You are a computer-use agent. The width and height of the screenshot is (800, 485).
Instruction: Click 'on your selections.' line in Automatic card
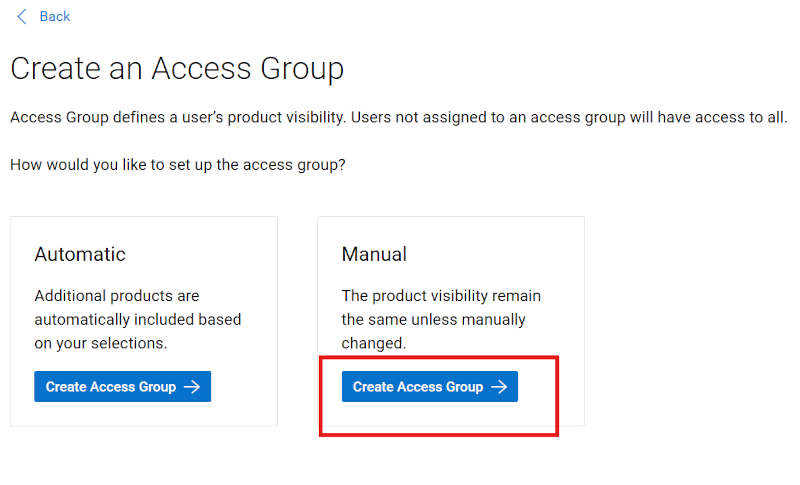[x=101, y=343]
